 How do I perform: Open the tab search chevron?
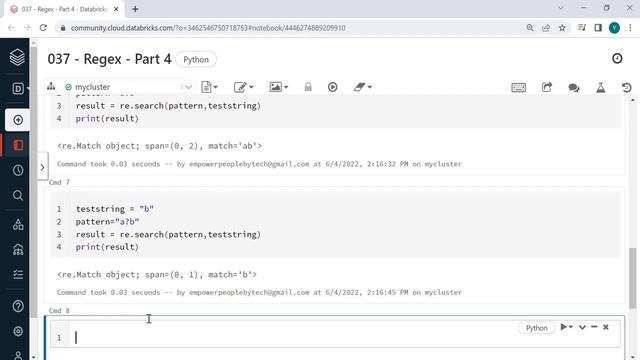pos(560,8)
